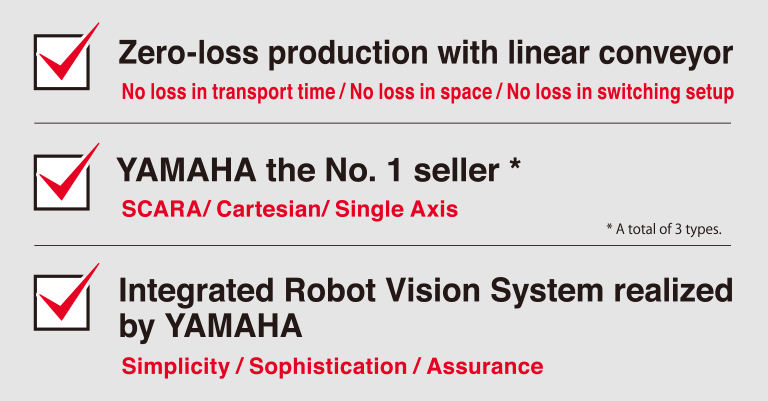Toggle the YAMAHA No. 1 seller checkbox
The height and width of the screenshot is (401, 768).
pos(62,182)
